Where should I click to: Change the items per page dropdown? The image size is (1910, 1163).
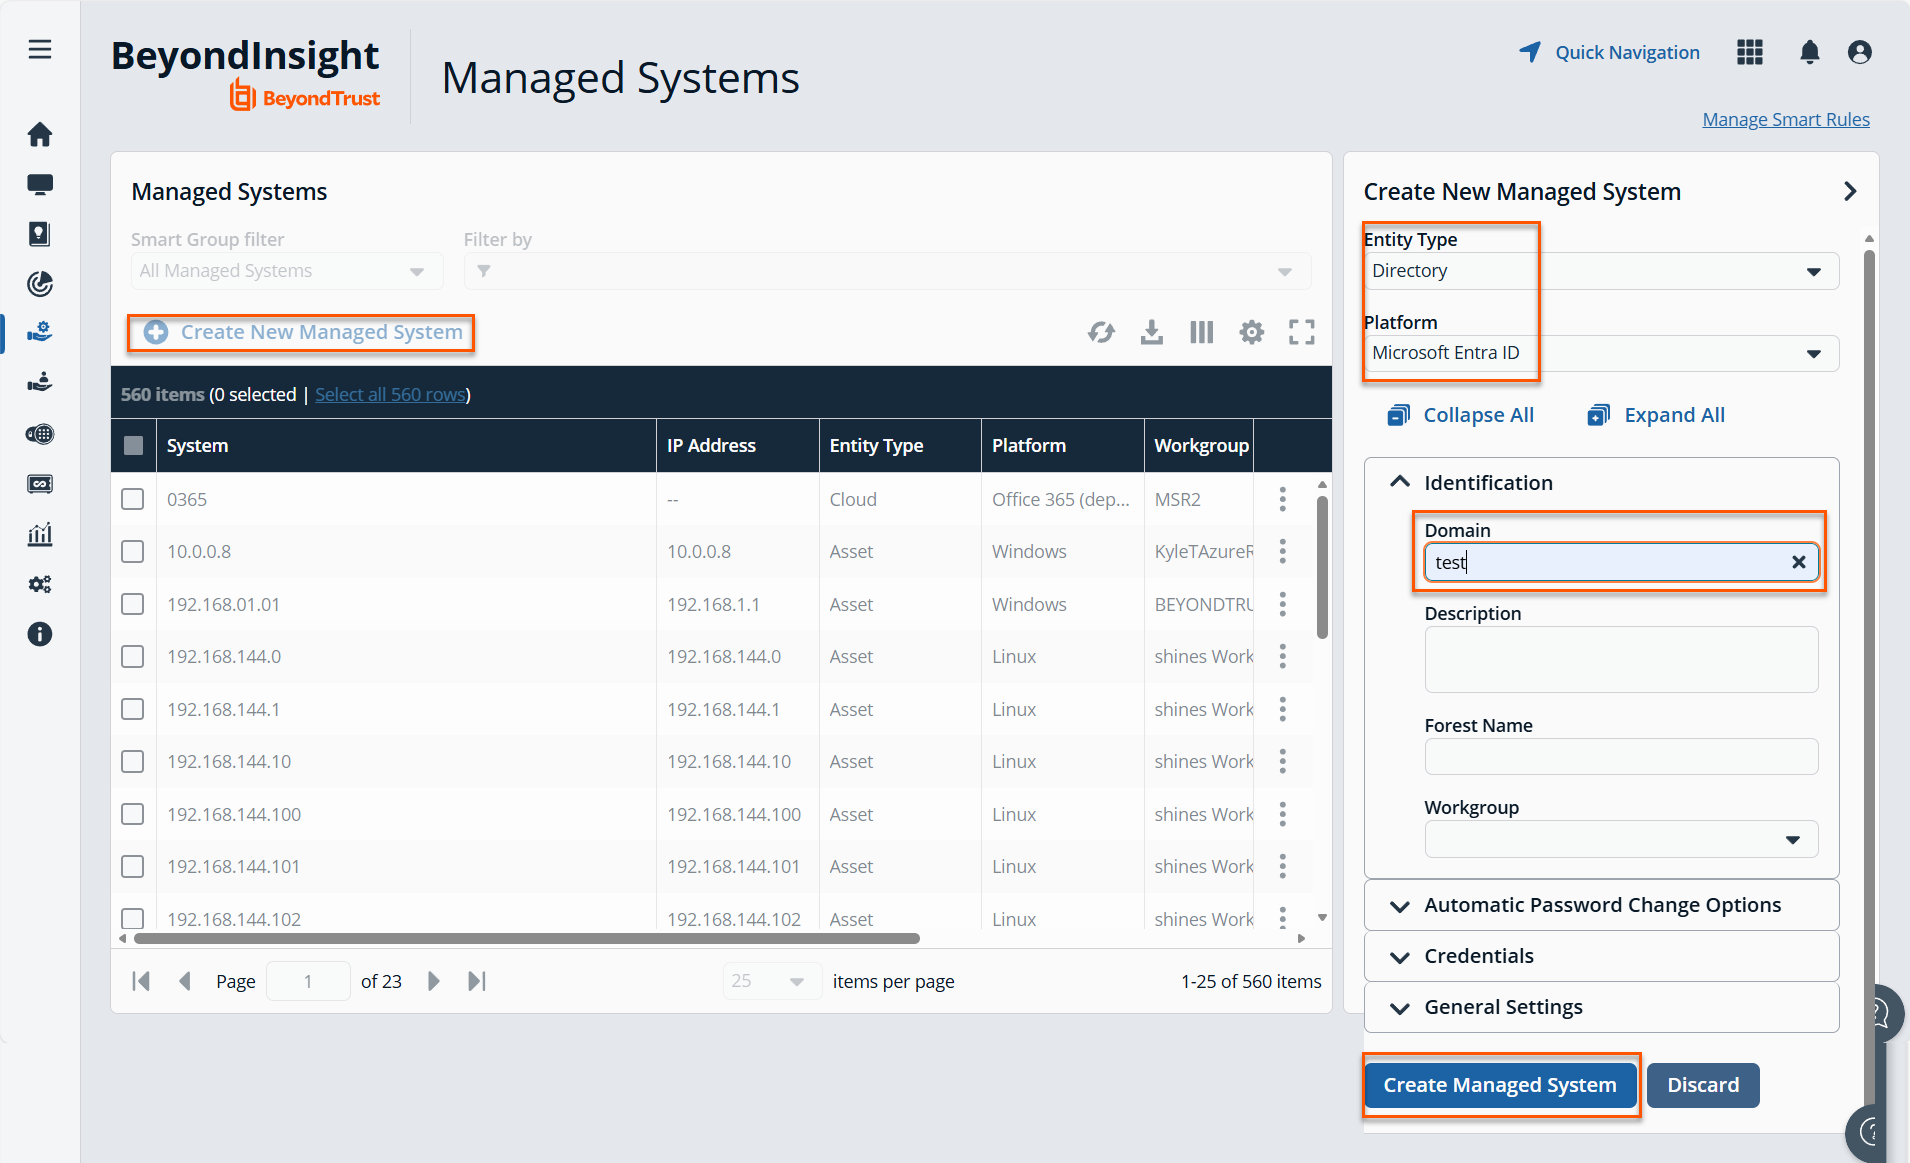pyautogui.click(x=772, y=981)
